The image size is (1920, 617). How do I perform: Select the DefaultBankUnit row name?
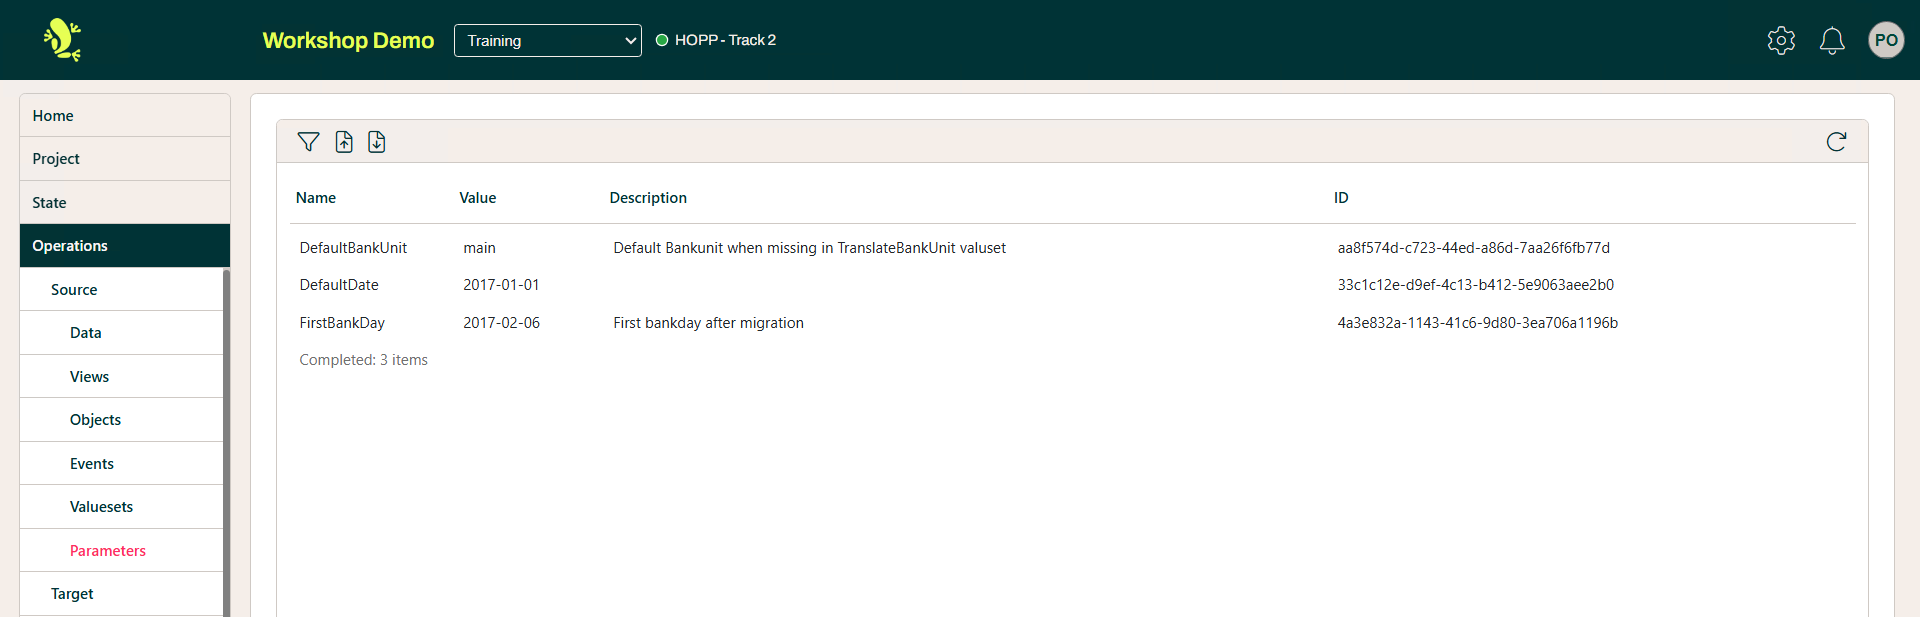(x=353, y=248)
